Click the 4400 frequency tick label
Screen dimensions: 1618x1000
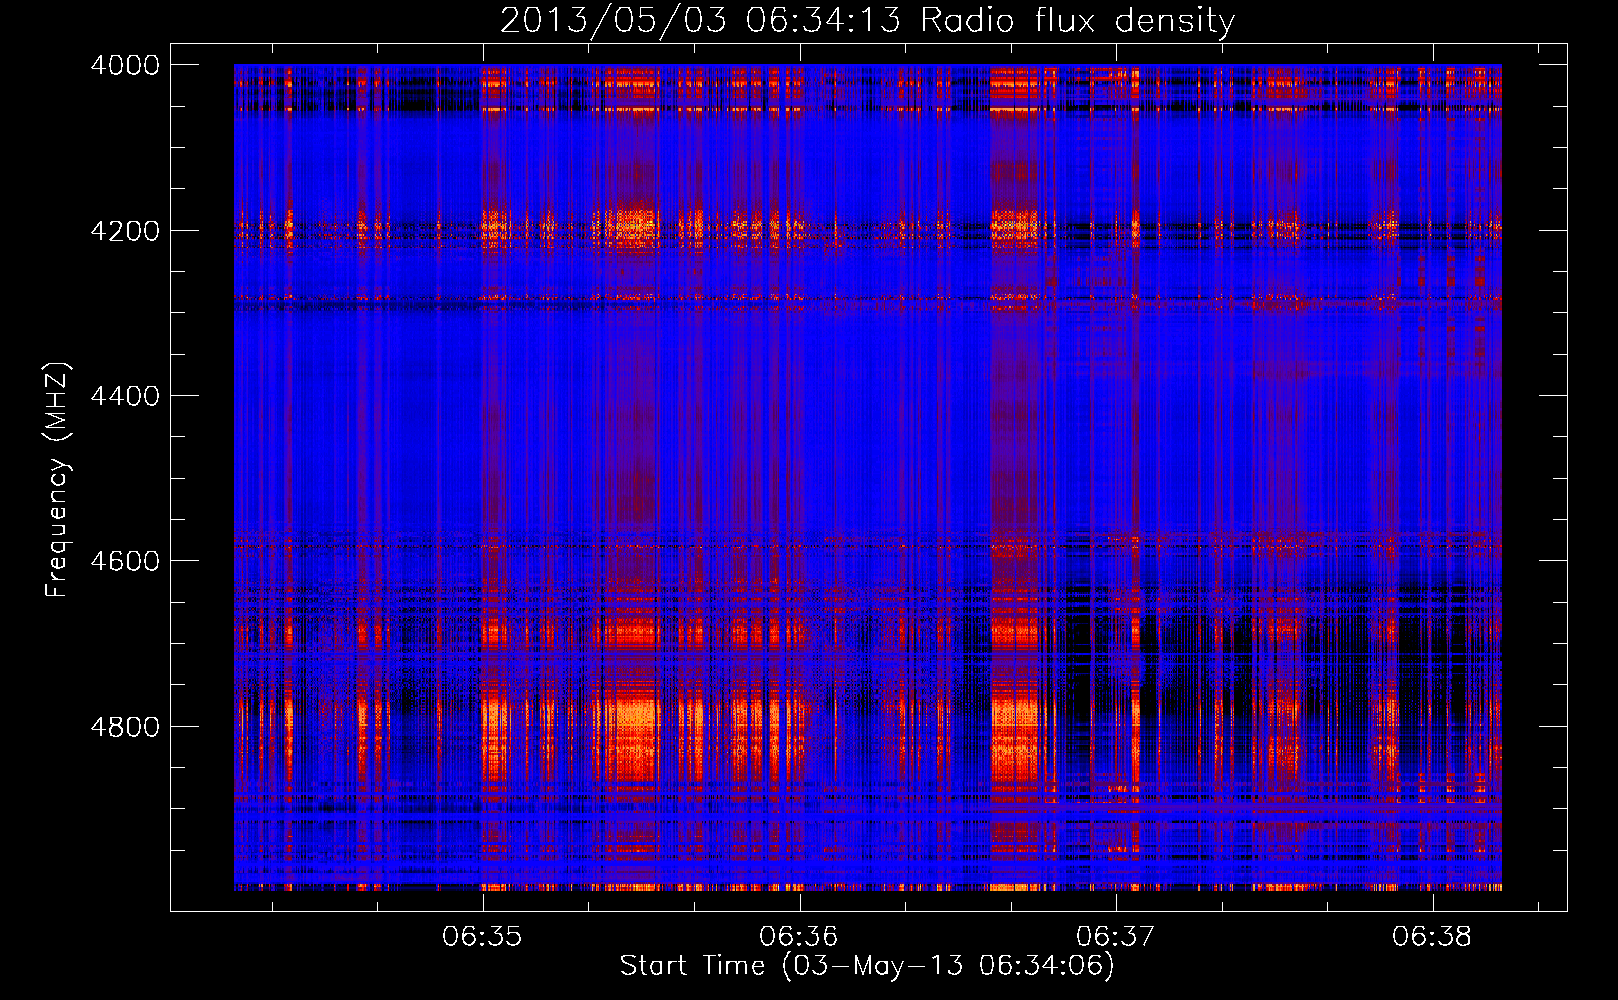(125, 396)
